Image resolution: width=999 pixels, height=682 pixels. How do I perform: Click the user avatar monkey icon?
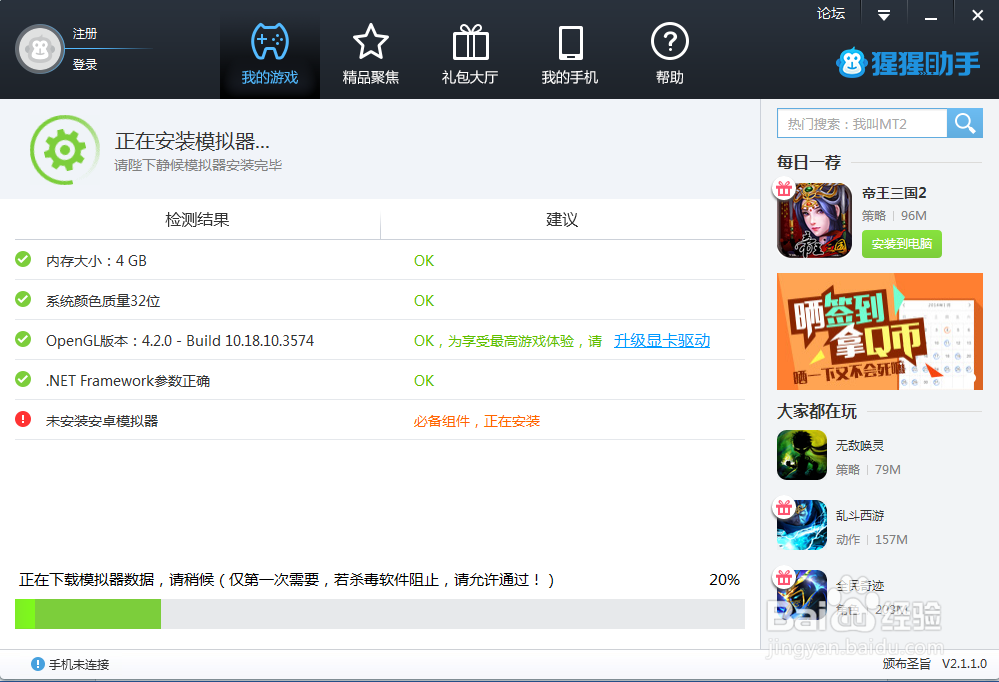[39, 48]
